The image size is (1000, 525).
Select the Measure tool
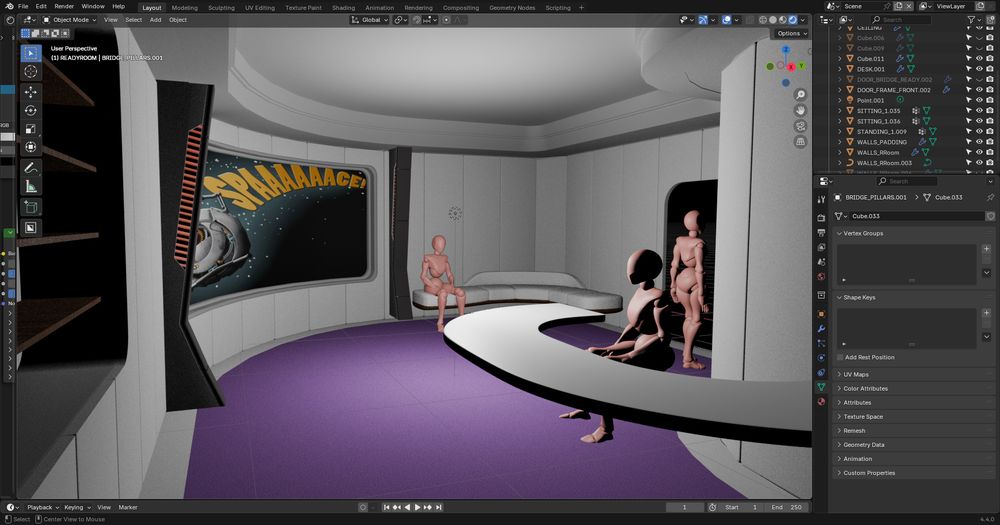coord(31,186)
